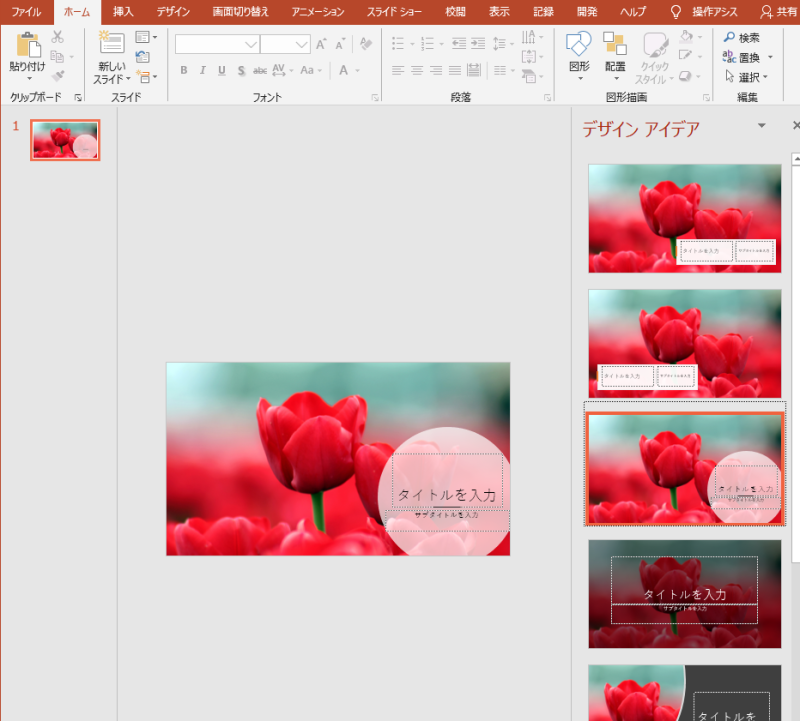Toggle Italic formatting button
Image resolution: width=800 pixels, height=721 pixels.
click(202, 71)
